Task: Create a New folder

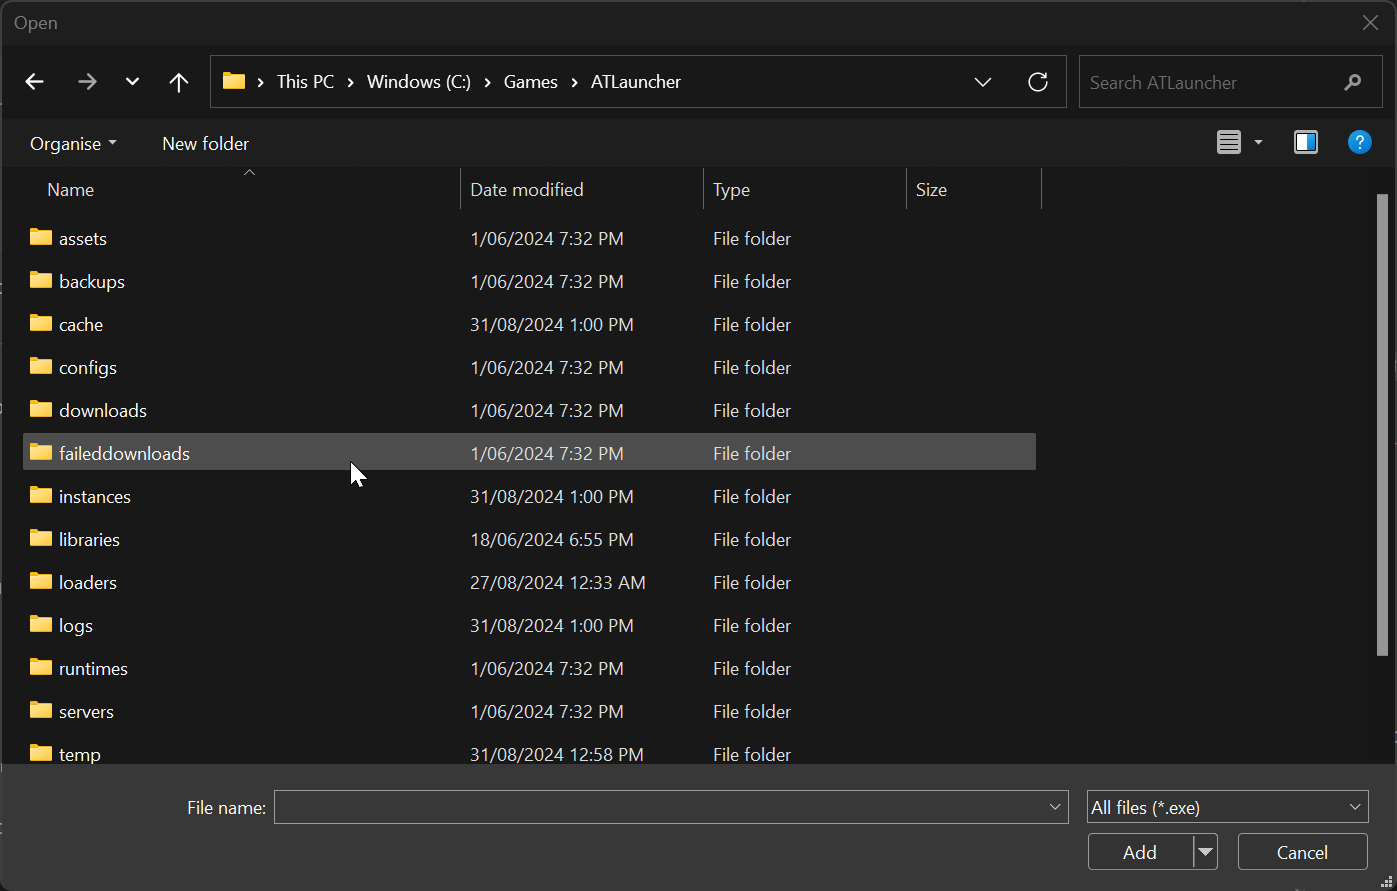Action: point(205,143)
